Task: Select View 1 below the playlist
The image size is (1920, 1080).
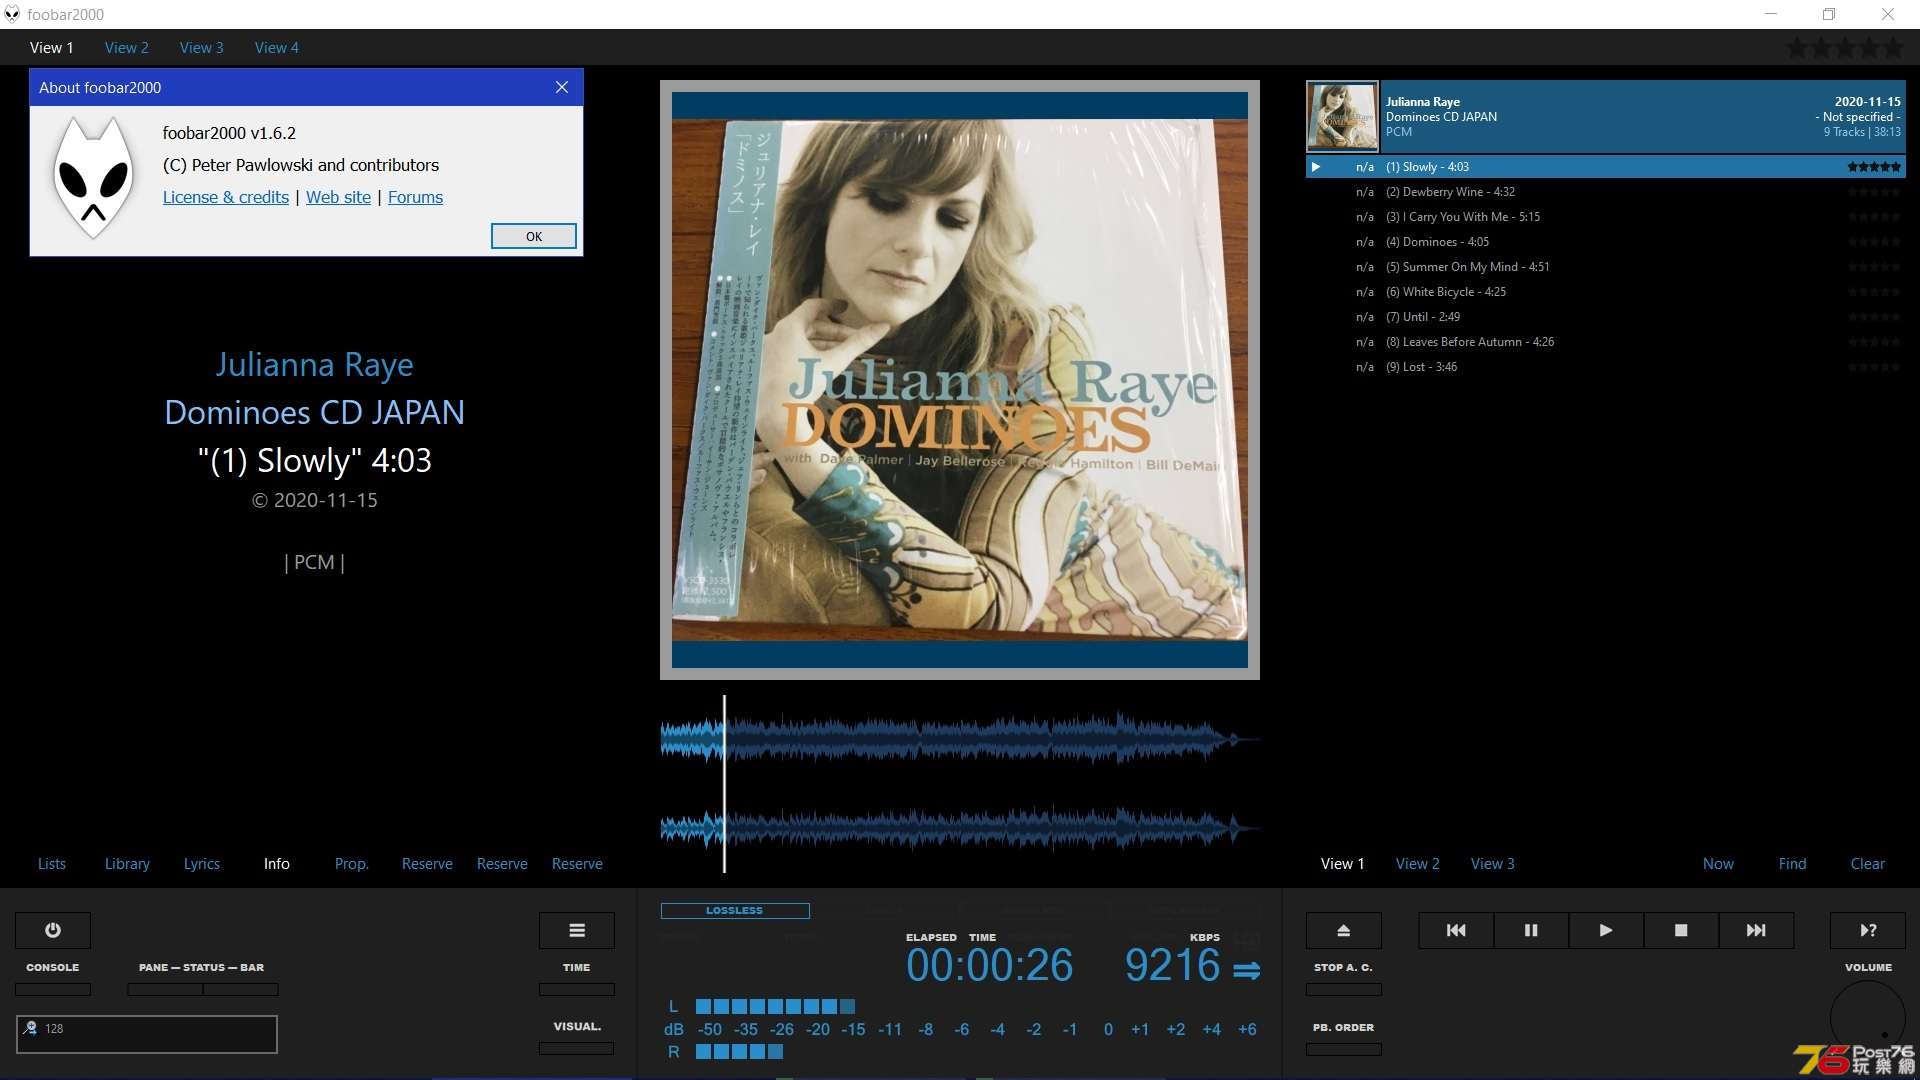Action: point(1343,863)
